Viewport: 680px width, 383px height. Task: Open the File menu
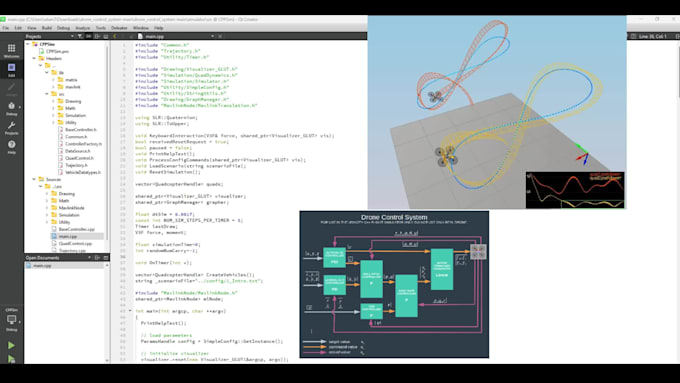pyautogui.click(x=6, y=28)
